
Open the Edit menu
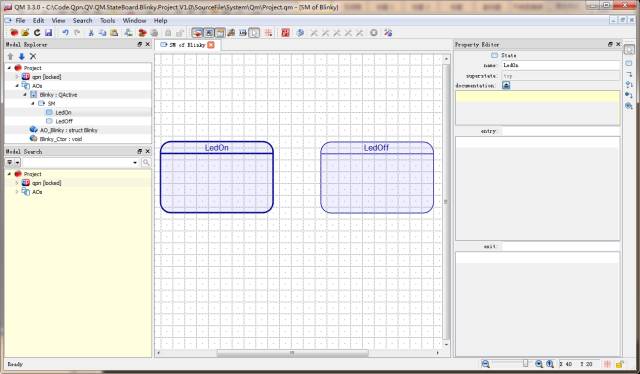(38, 20)
